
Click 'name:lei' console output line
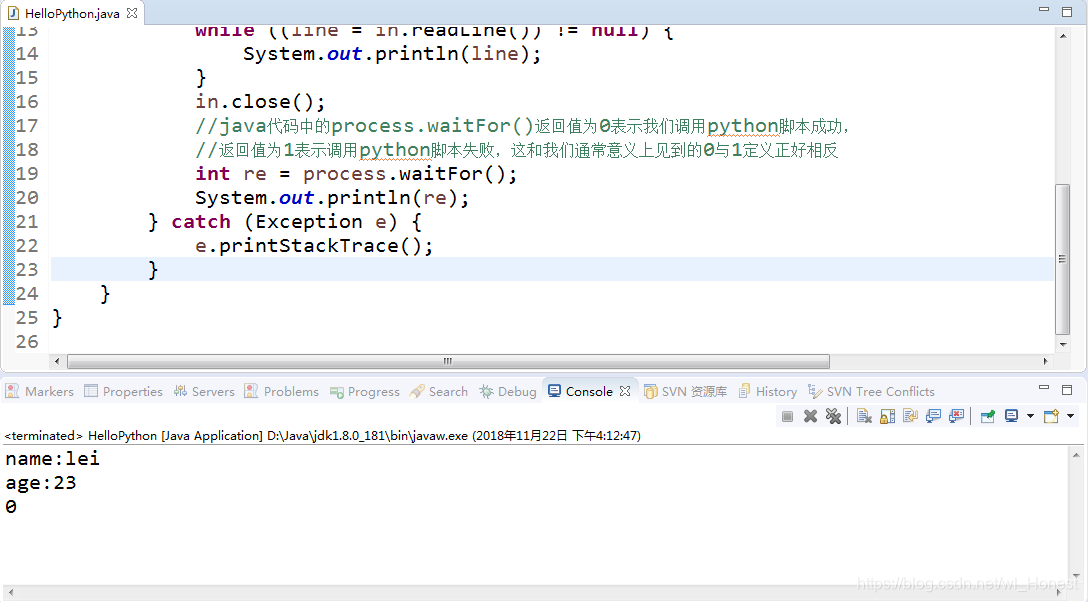pos(53,458)
